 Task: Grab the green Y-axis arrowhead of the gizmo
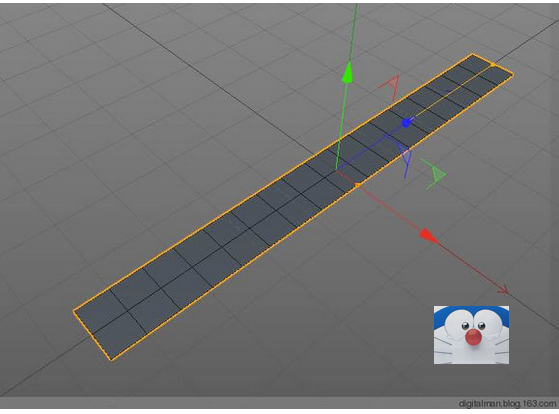pos(347,72)
